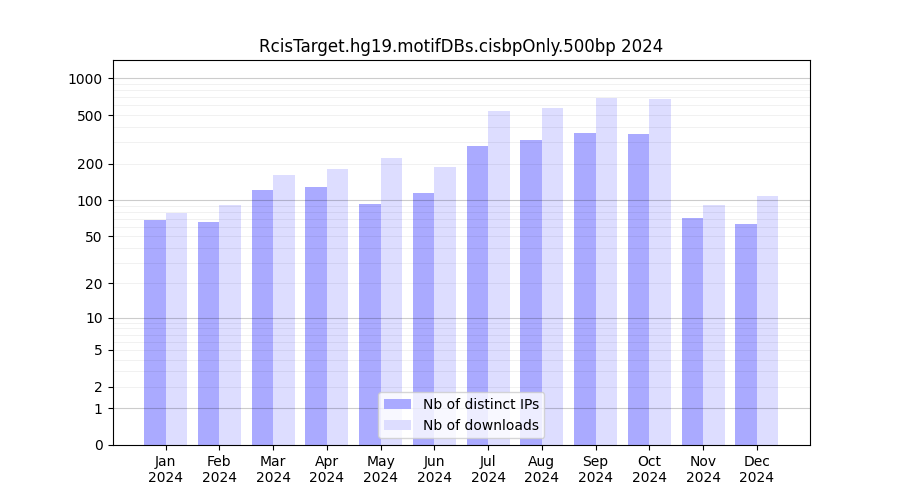Click the Feb 2024 distinct IPs bar
This screenshot has width=900, height=500.
(208, 333)
